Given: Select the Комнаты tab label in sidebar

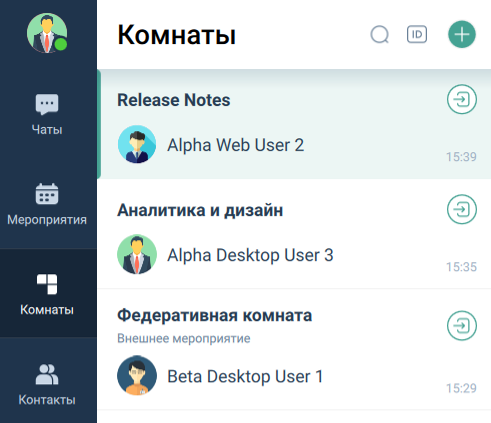Looking at the screenshot, I should click(x=47, y=310).
